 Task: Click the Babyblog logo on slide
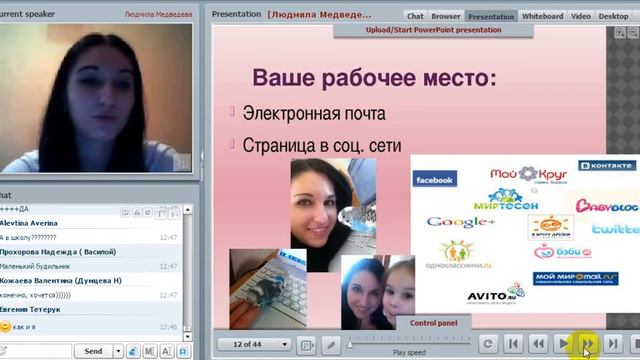[607, 206]
